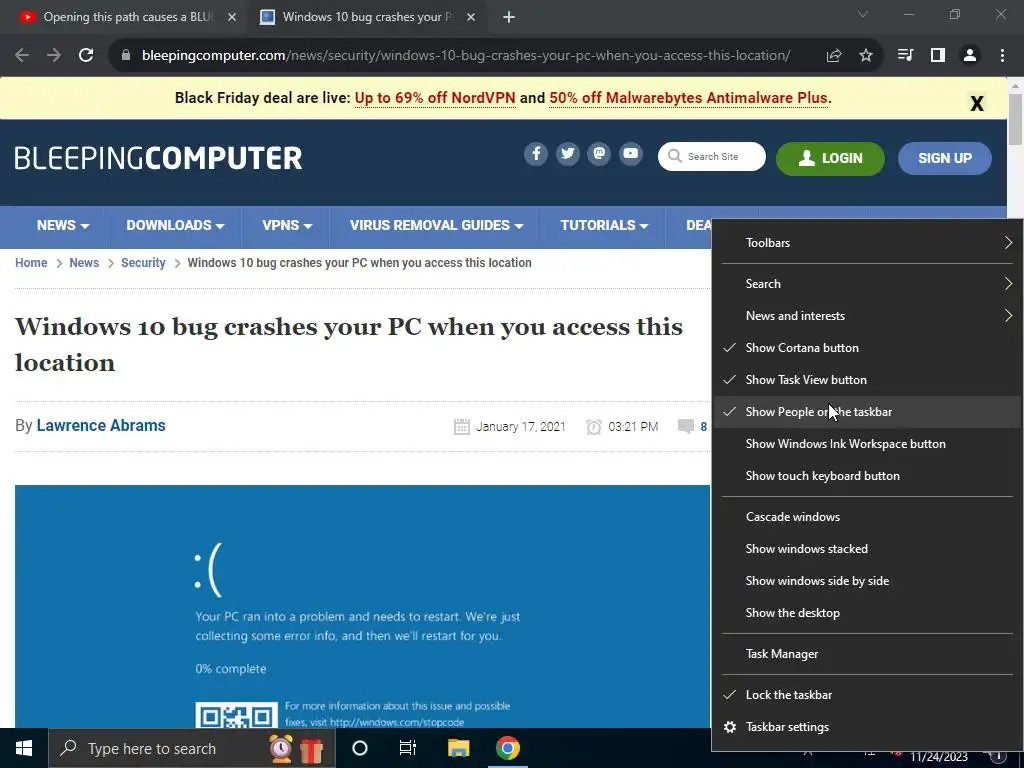This screenshot has width=1024, height=768.
Task: Click the BSOD article image
Action: click(362, 606)
